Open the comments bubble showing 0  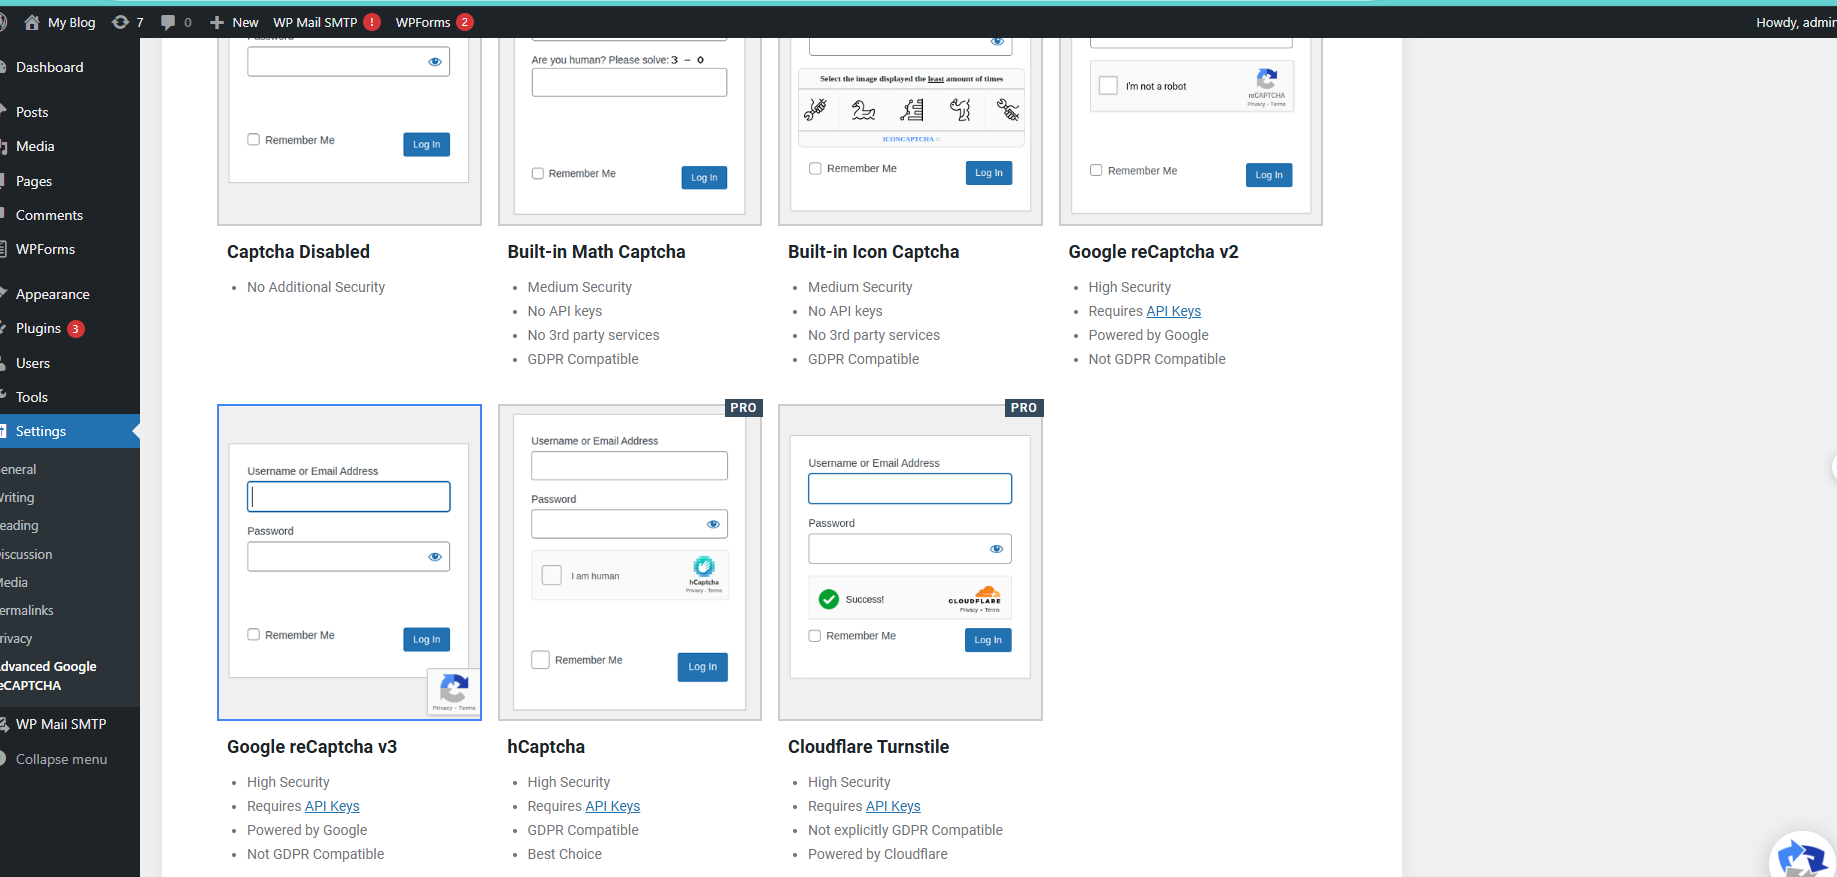coord(176,22)
